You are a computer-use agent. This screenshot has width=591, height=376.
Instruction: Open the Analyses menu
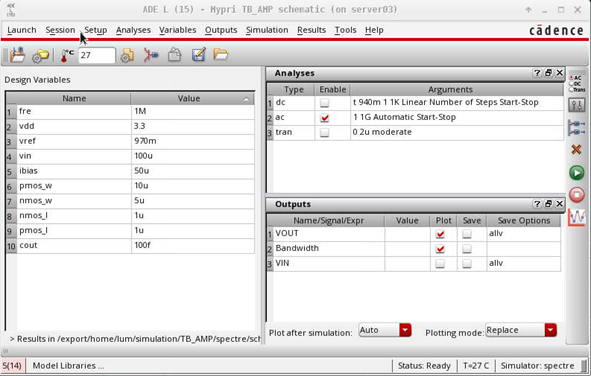pyautogui.click(x=133, y=30)
